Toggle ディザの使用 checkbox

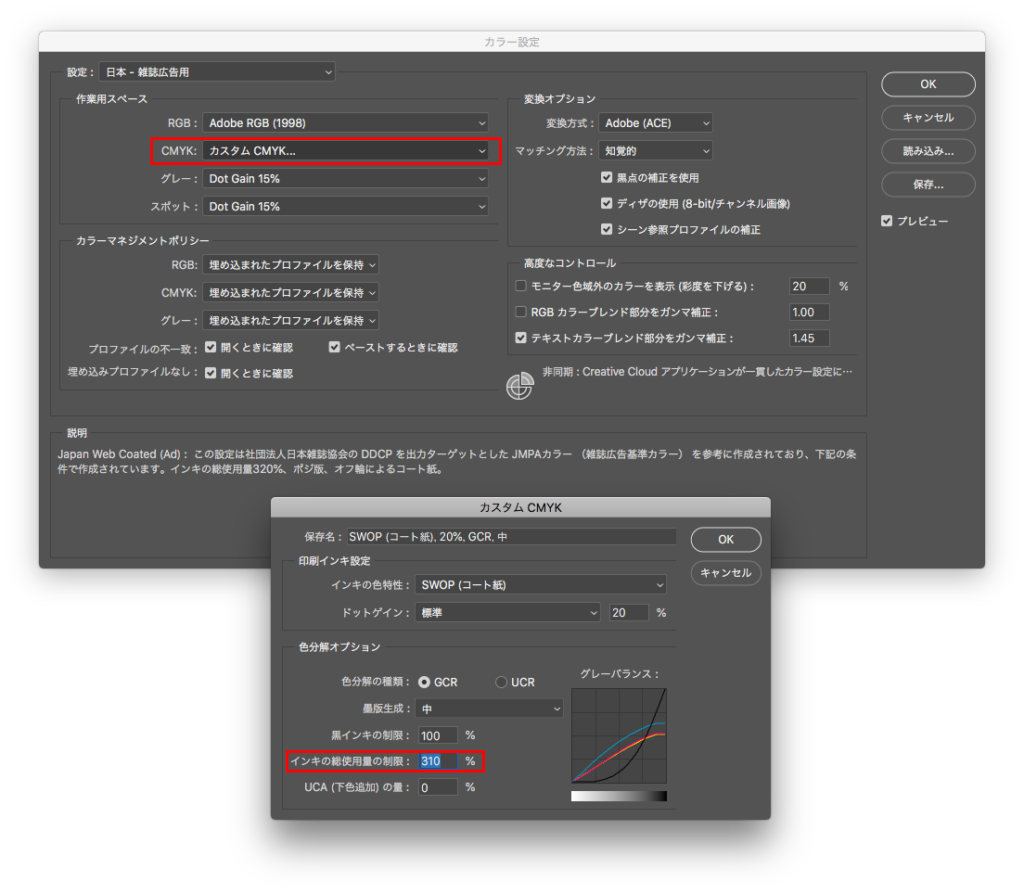[607, 203]
